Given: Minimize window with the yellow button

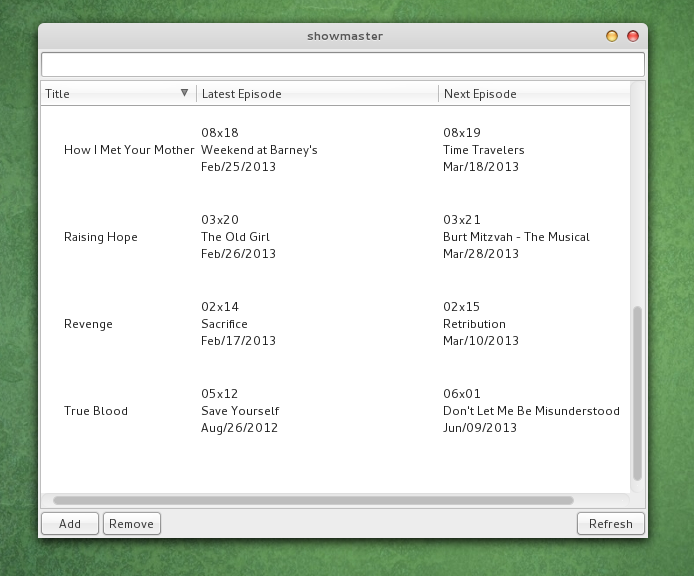Looking at the screenshot, I should [612, 36].
